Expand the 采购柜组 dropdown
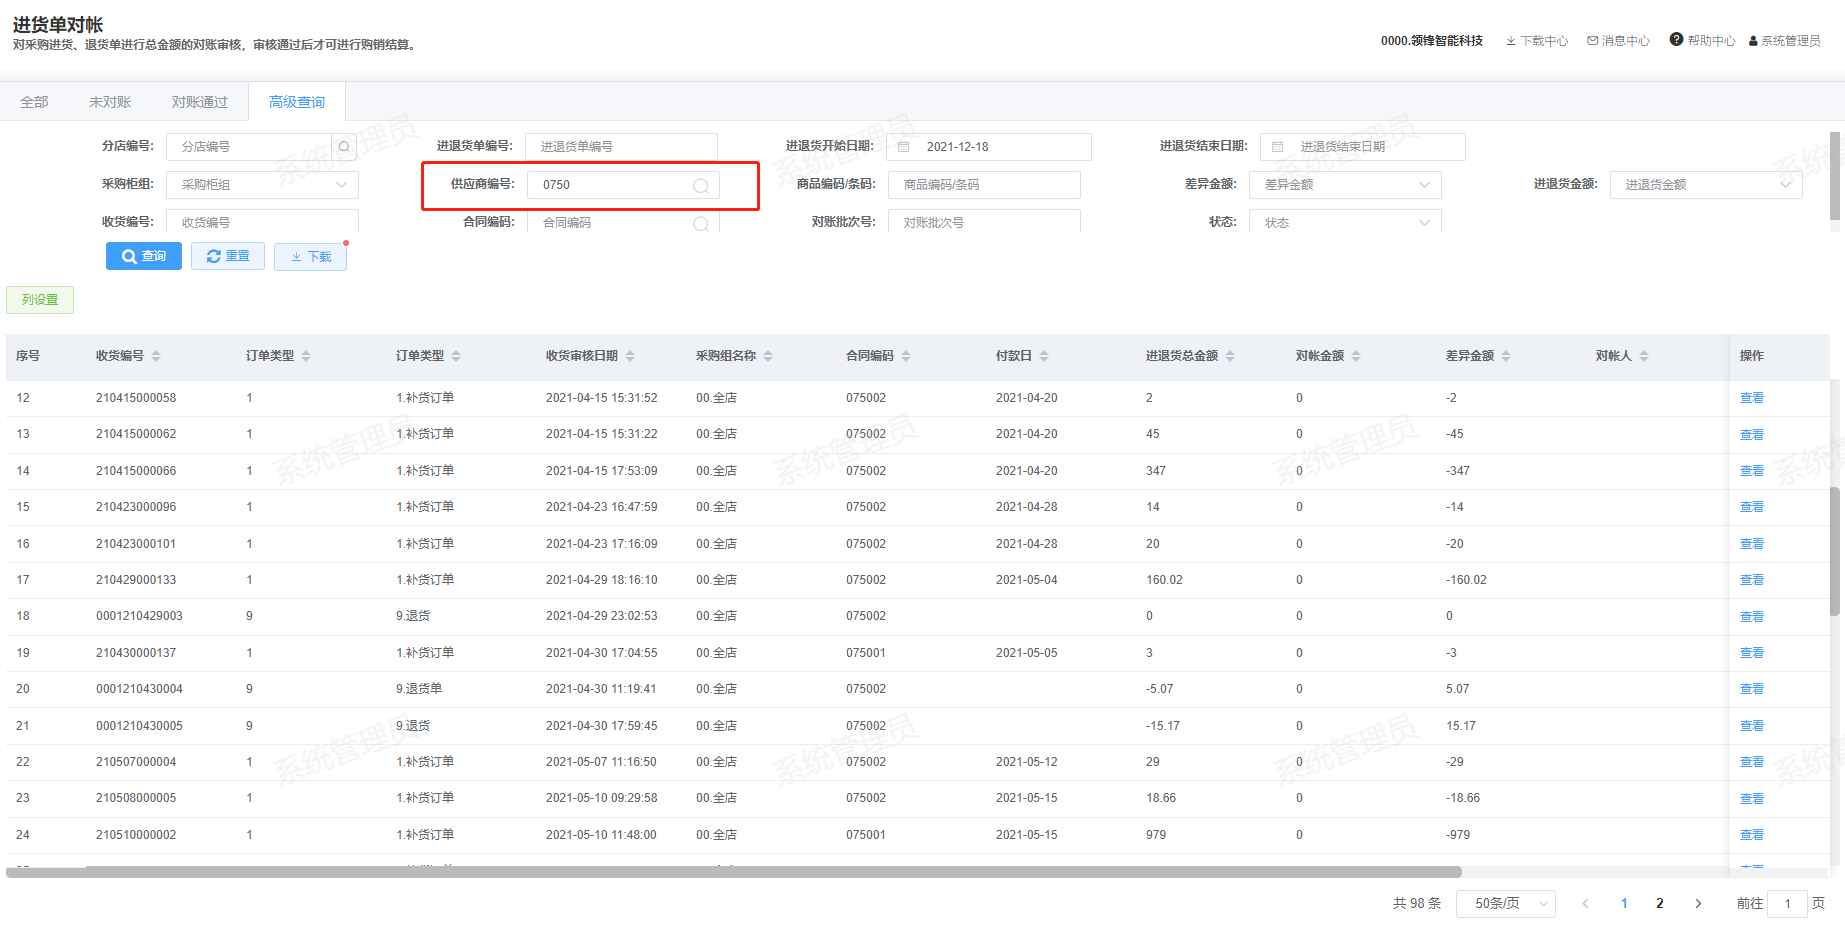 [341, 185]
